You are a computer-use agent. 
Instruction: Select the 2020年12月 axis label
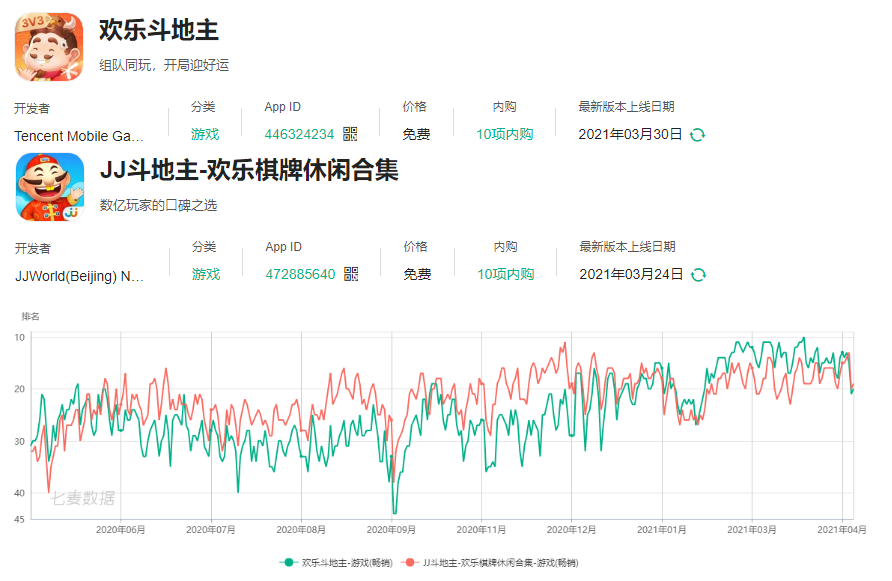pyautogui.click(x=571, y=530)
